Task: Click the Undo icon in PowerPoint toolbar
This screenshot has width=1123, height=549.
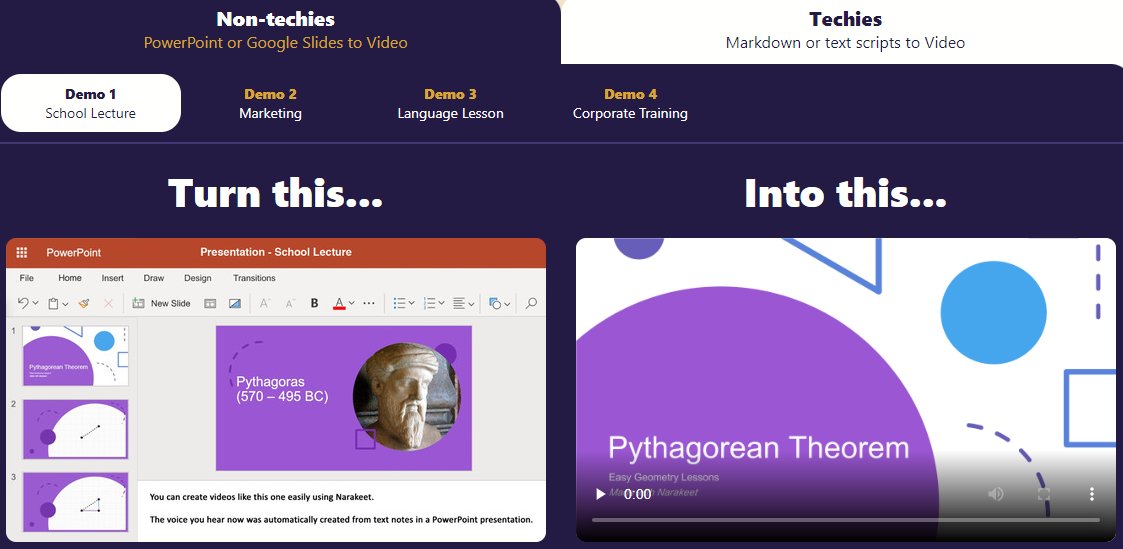Action: [23, 303]
